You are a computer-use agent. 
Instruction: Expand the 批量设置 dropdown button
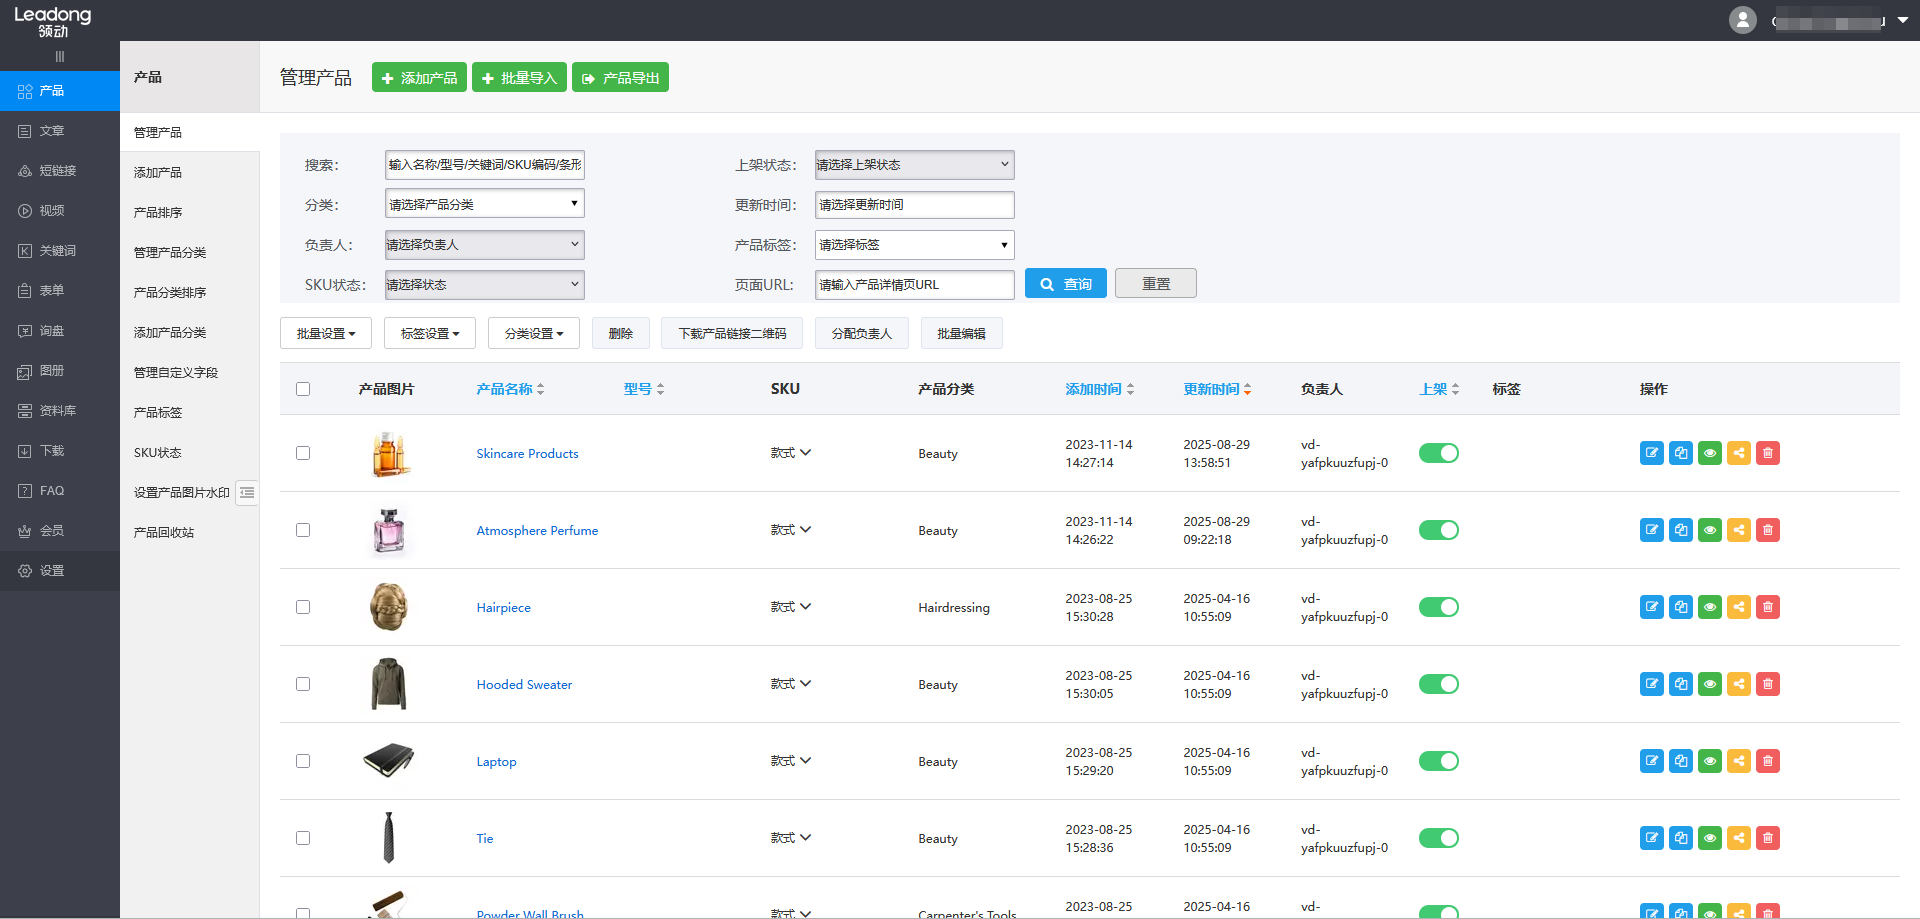326,333
